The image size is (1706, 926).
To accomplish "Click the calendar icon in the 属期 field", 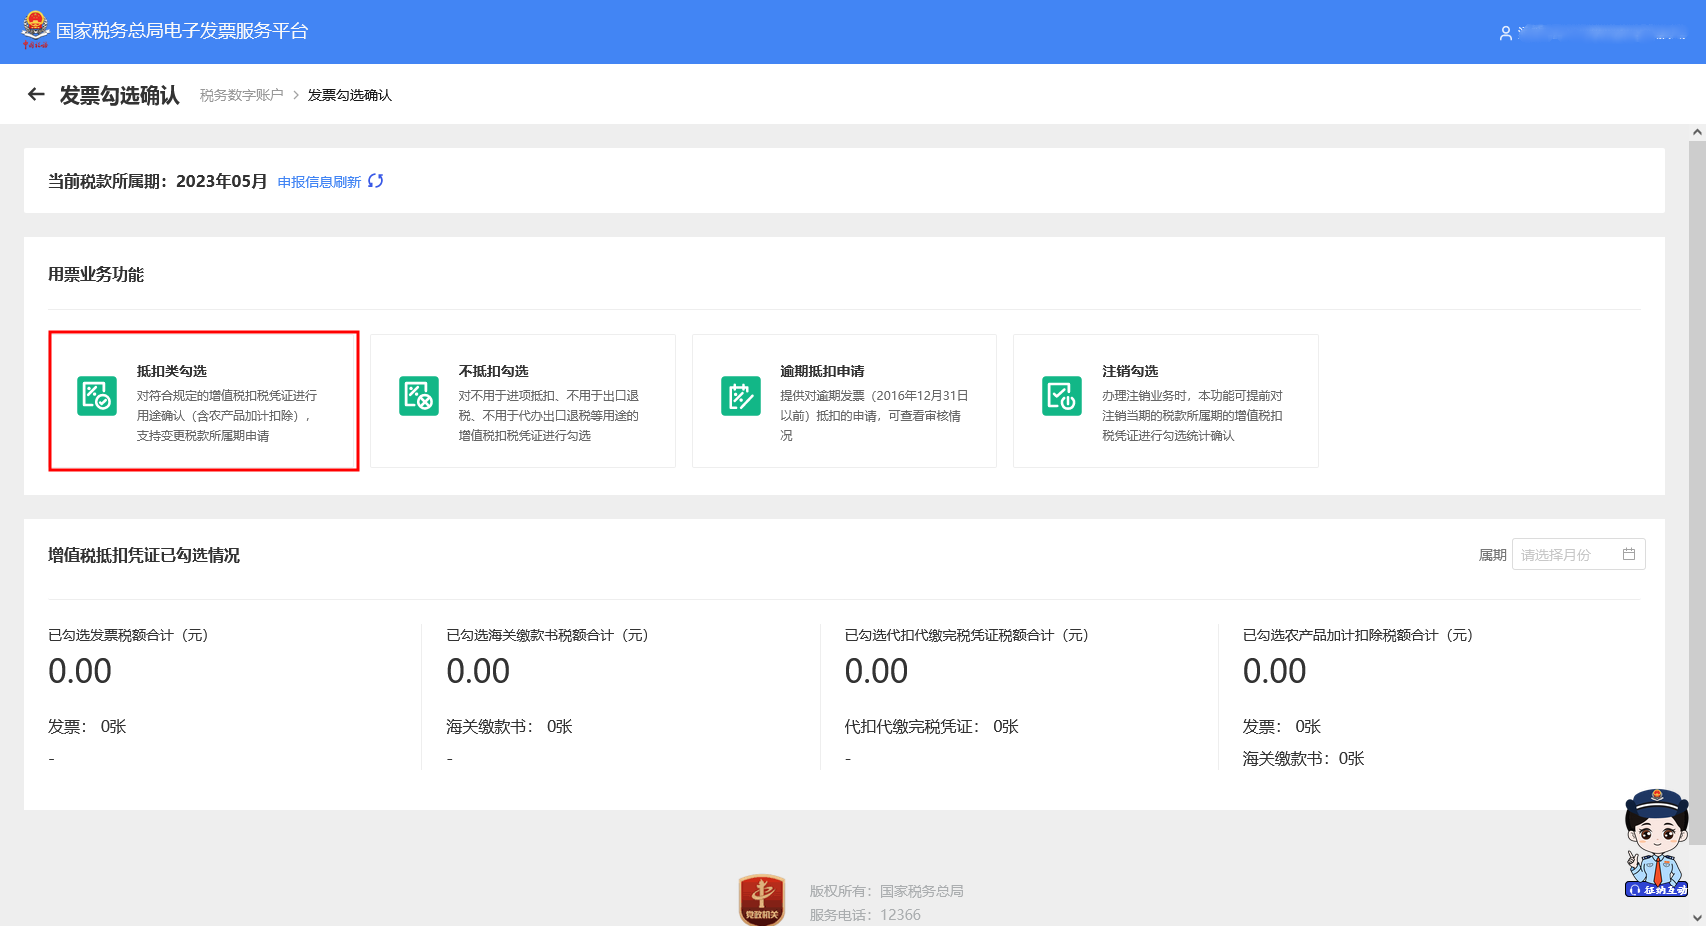I will (1629, 554).
